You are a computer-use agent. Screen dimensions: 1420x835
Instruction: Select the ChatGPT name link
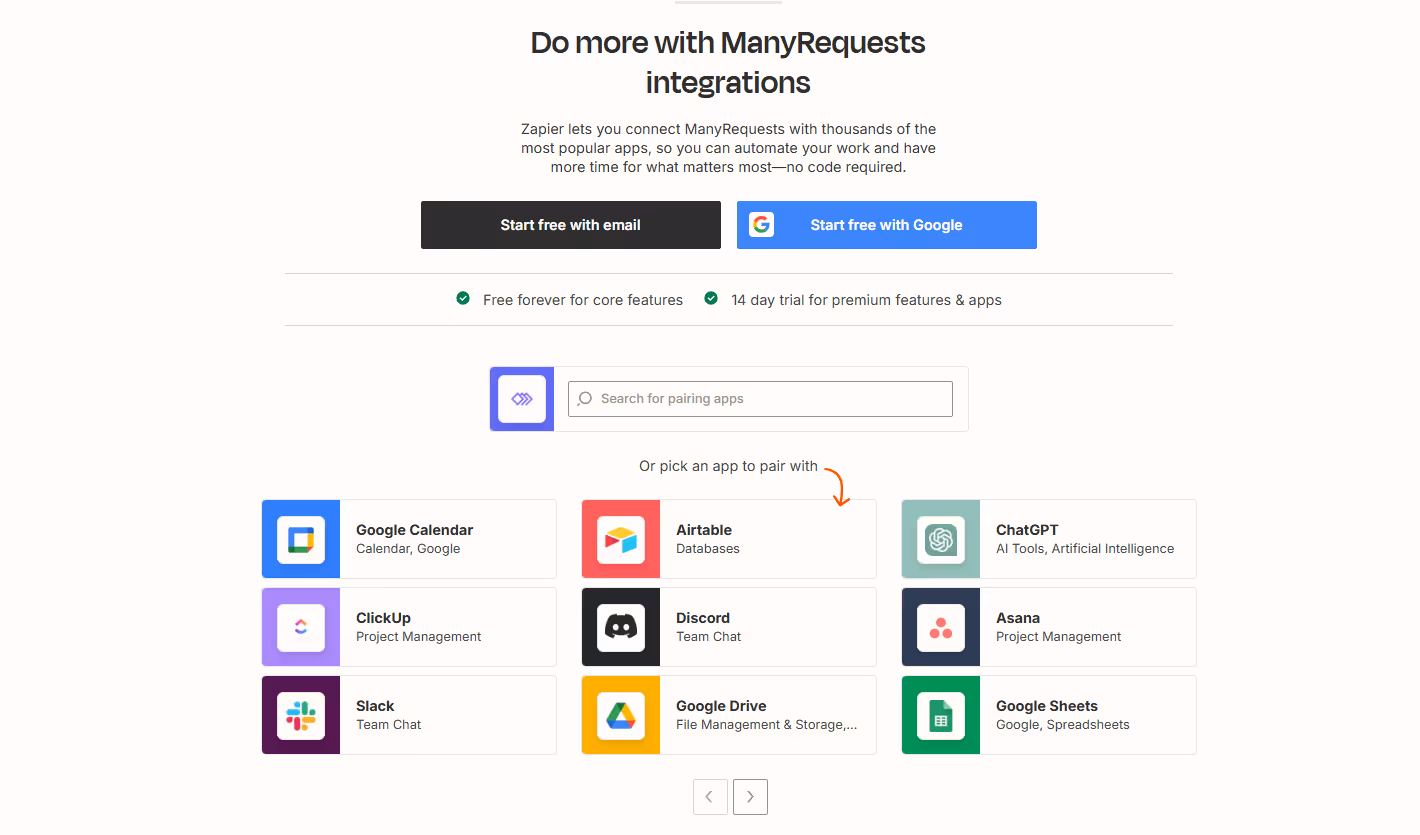[x=1027, y=530]
